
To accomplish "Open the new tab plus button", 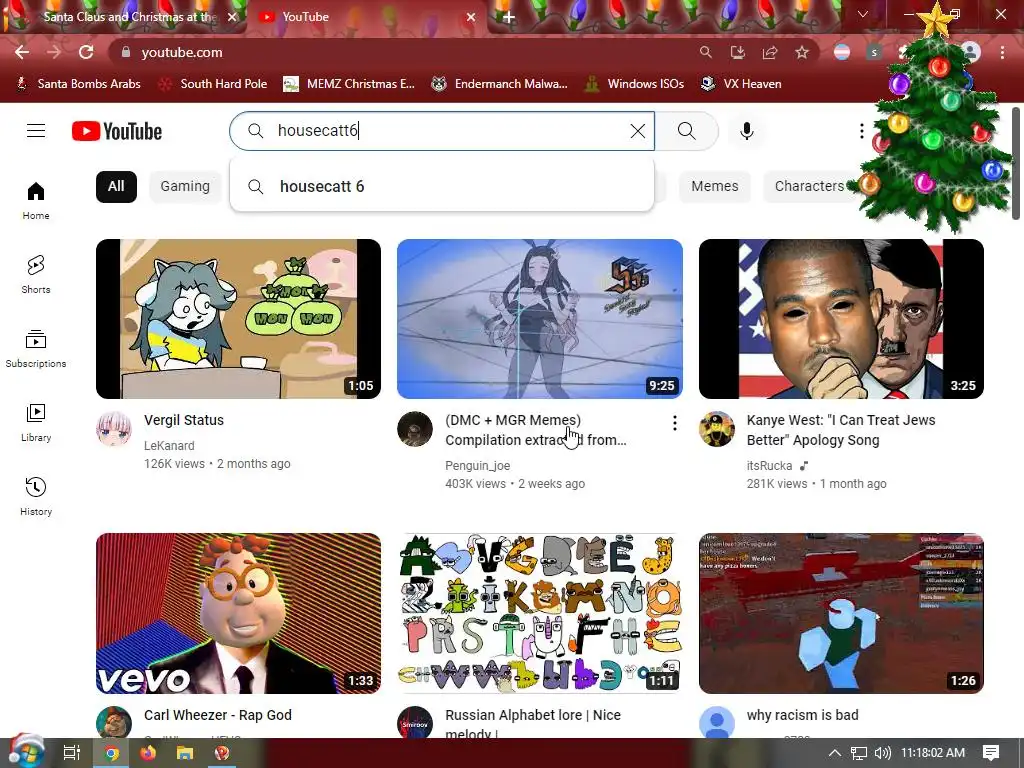I will click(509, 17).
